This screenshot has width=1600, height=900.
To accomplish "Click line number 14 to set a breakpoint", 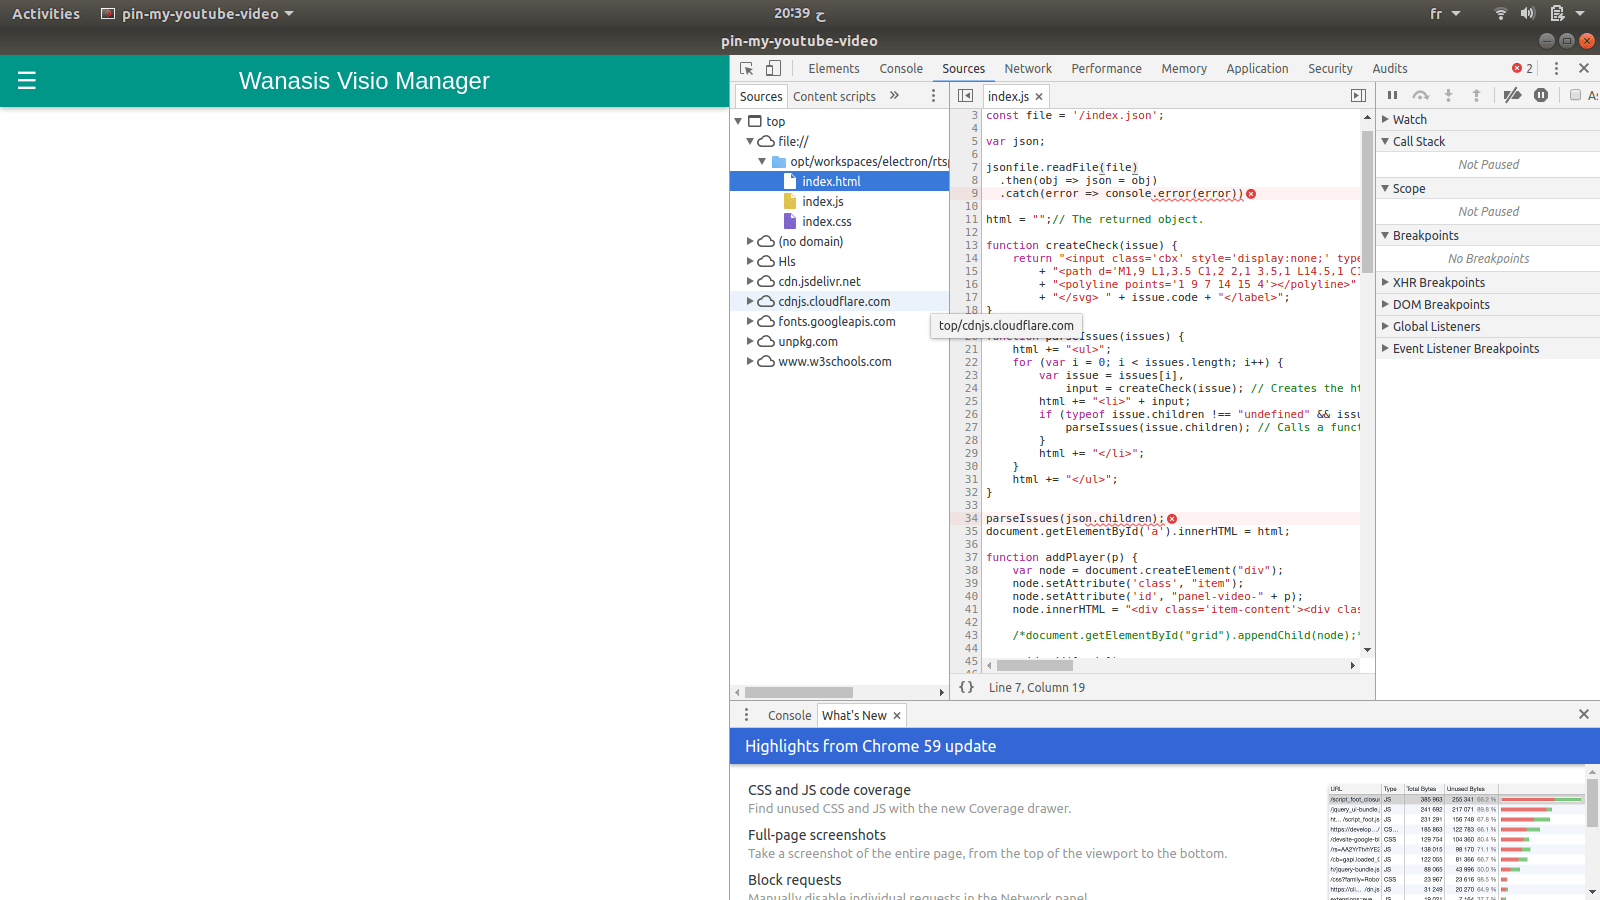I will click(970, 257).
